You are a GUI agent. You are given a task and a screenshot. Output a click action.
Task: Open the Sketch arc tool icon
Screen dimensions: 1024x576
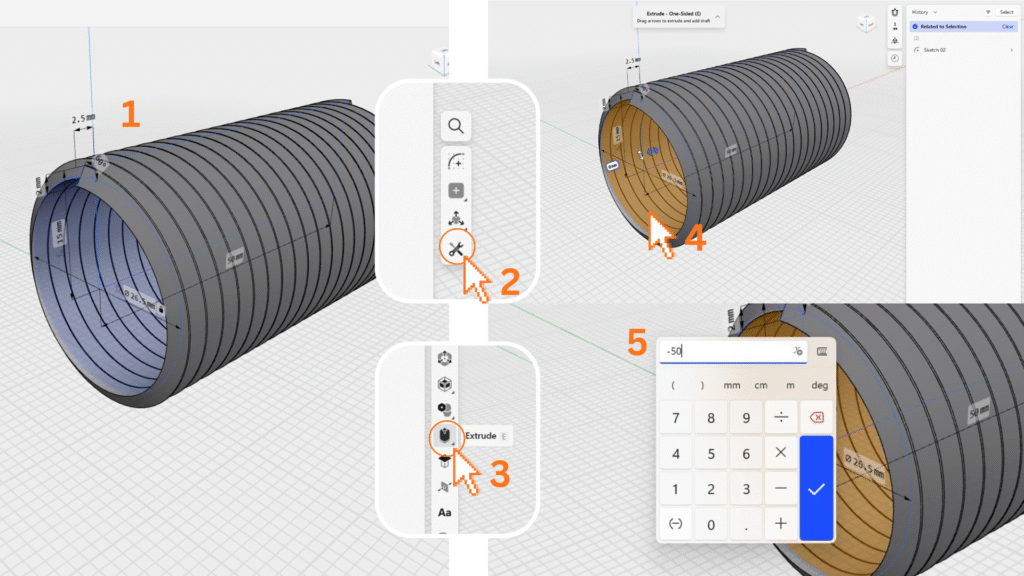coord(456,162)
